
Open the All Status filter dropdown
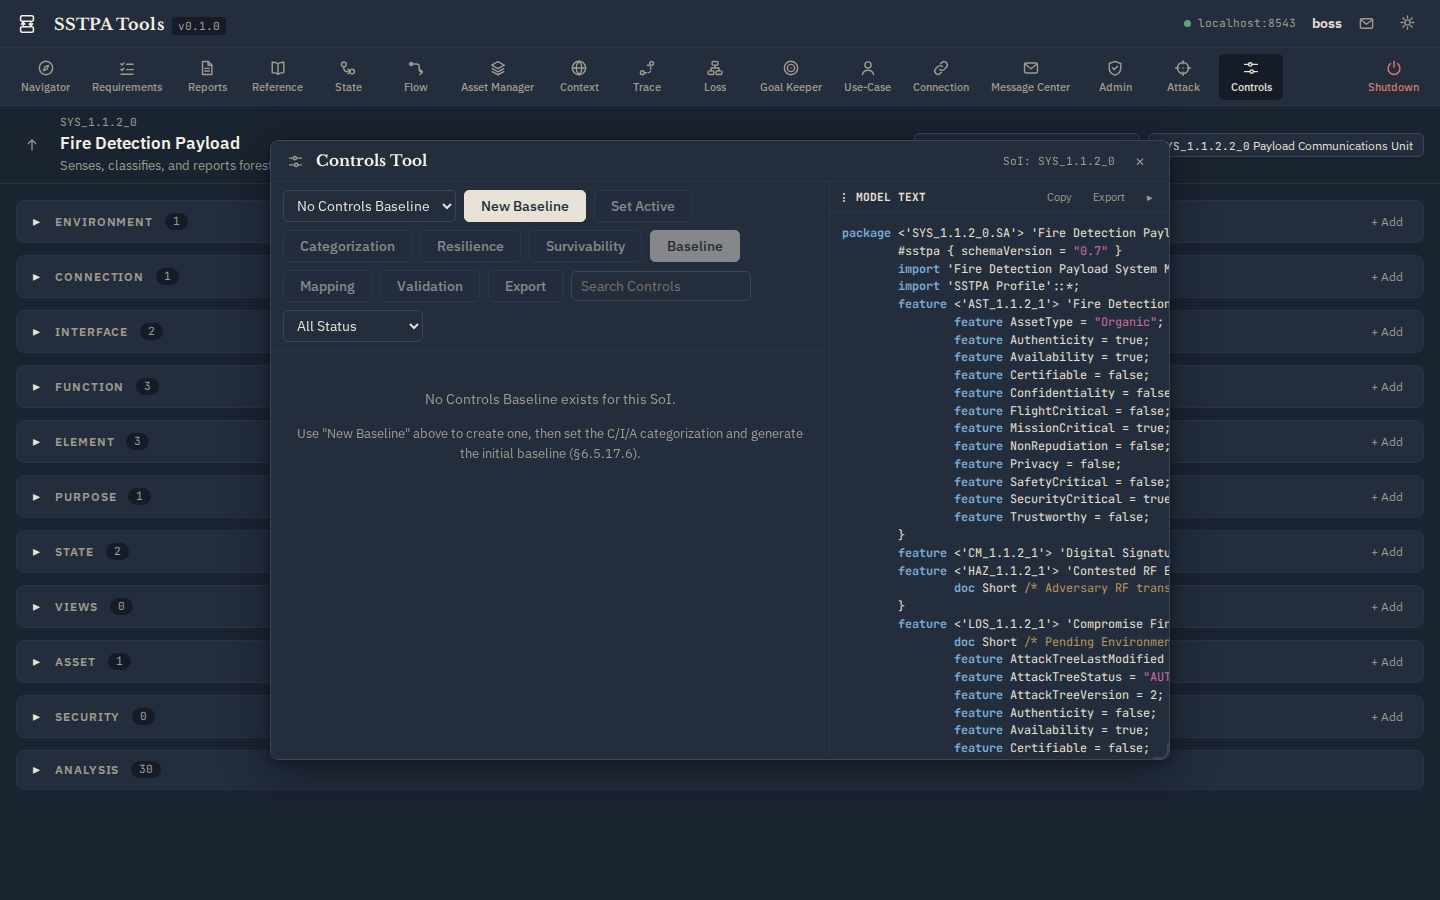point(352,326)
